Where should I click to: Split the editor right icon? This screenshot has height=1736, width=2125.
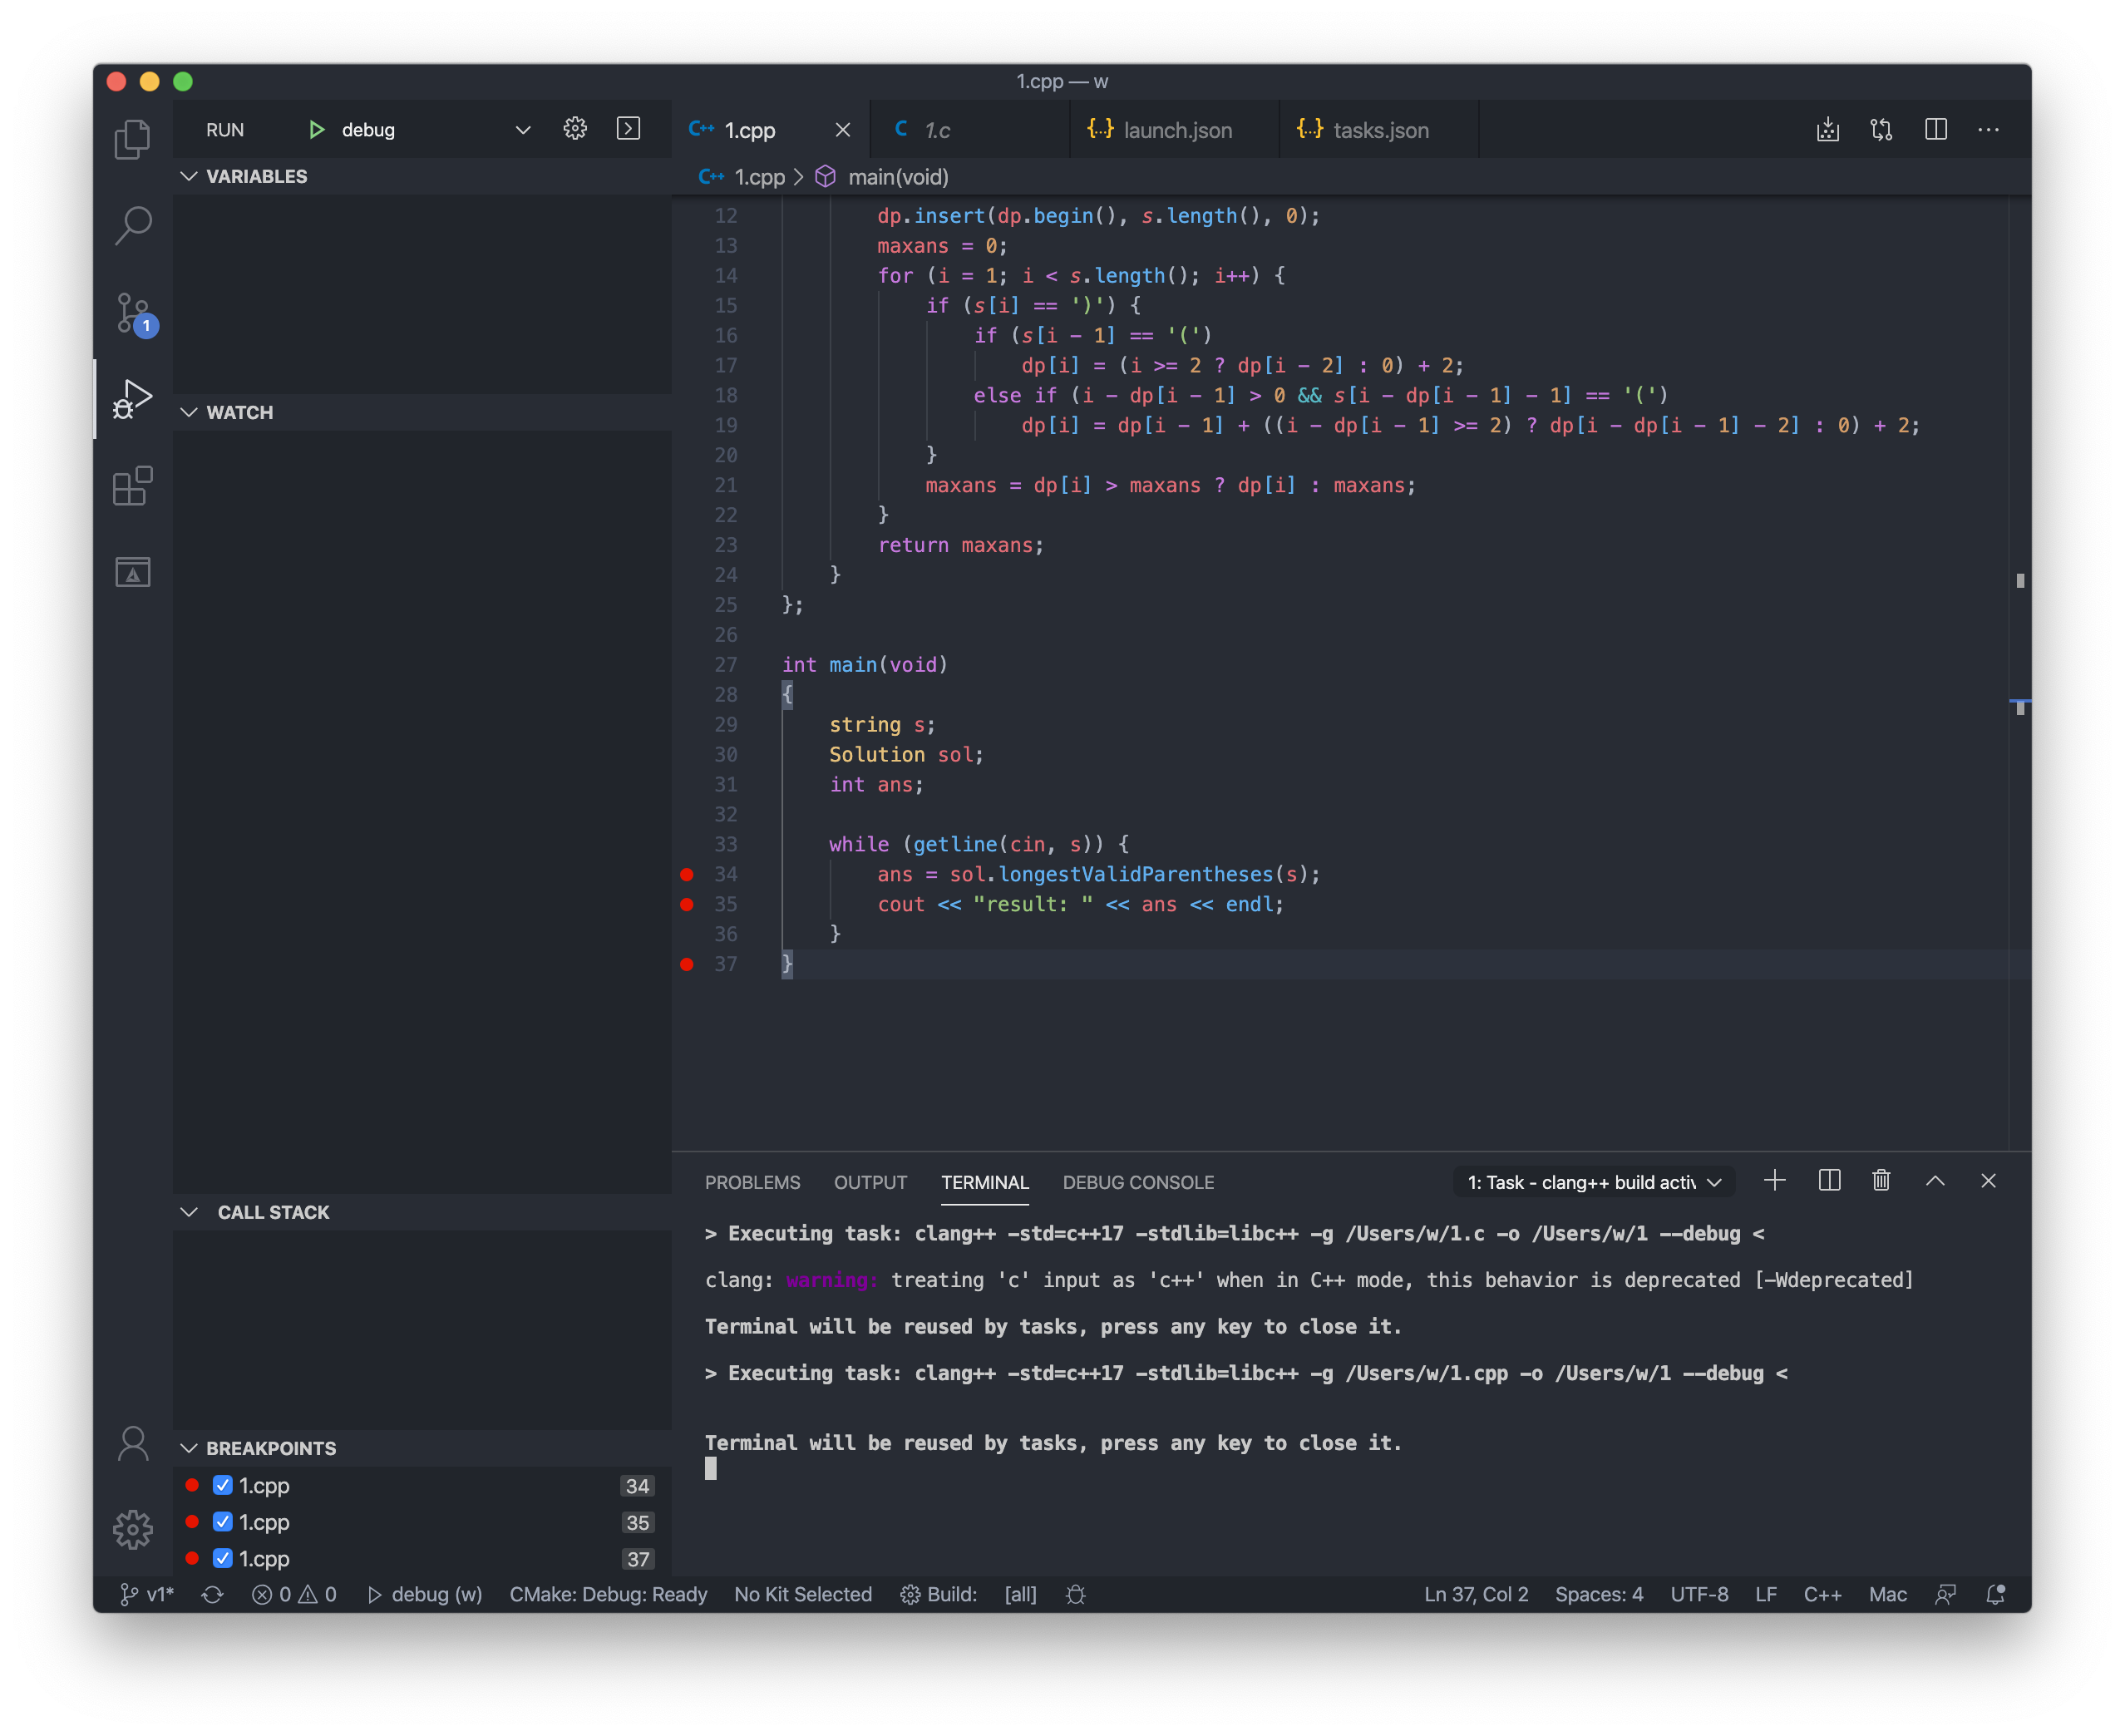1935,130
